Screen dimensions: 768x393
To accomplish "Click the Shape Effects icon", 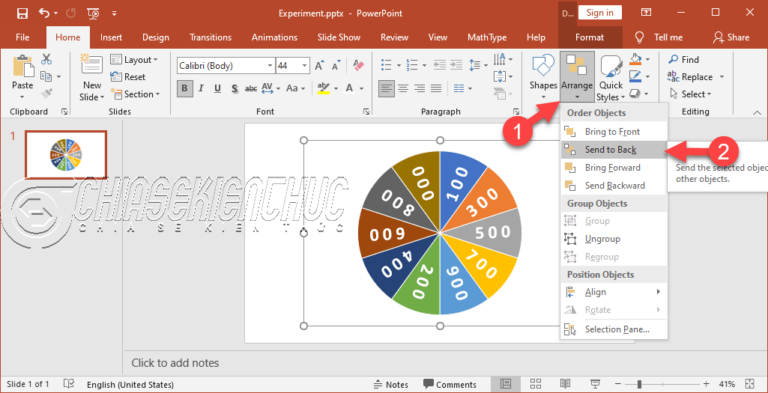I will pos(635,93).
